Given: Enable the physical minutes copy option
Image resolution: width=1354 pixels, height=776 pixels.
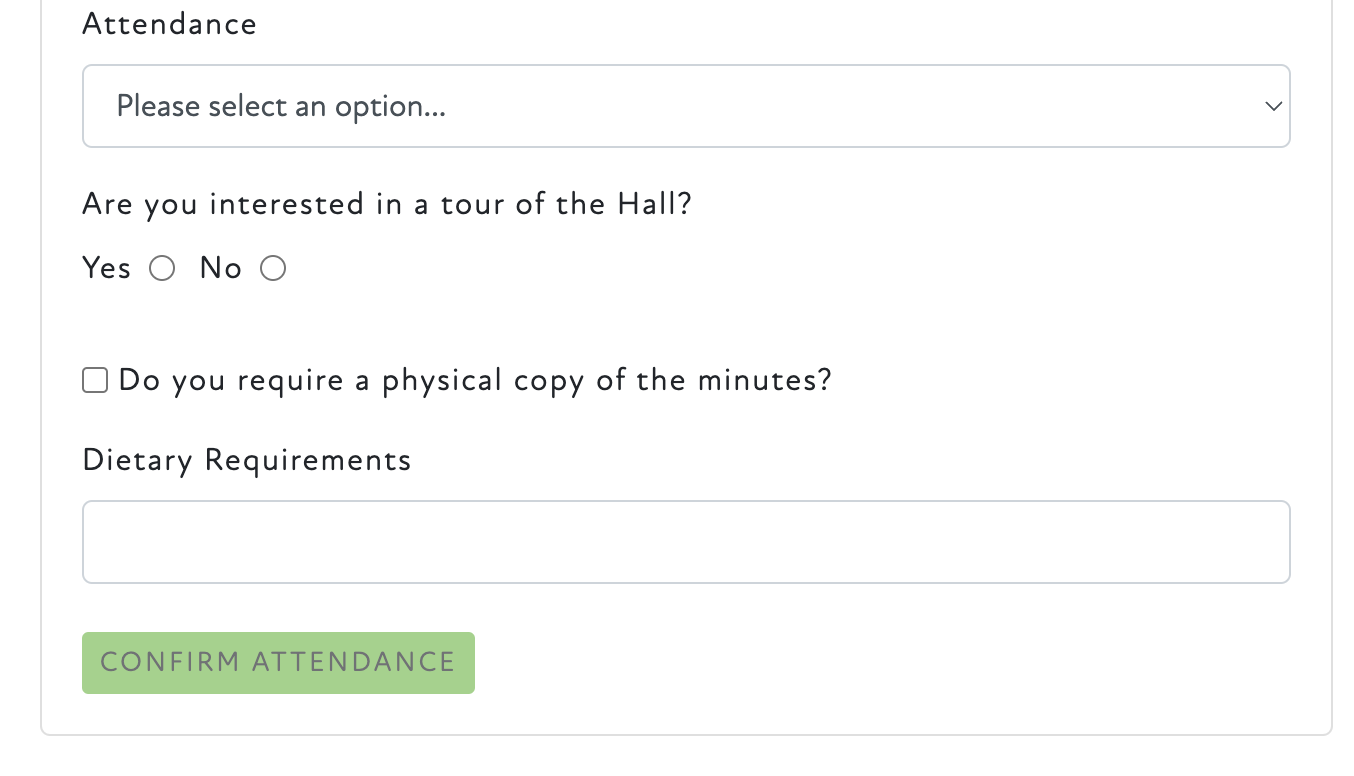Looking at the screenshot, I should click(x=95, y=380).
